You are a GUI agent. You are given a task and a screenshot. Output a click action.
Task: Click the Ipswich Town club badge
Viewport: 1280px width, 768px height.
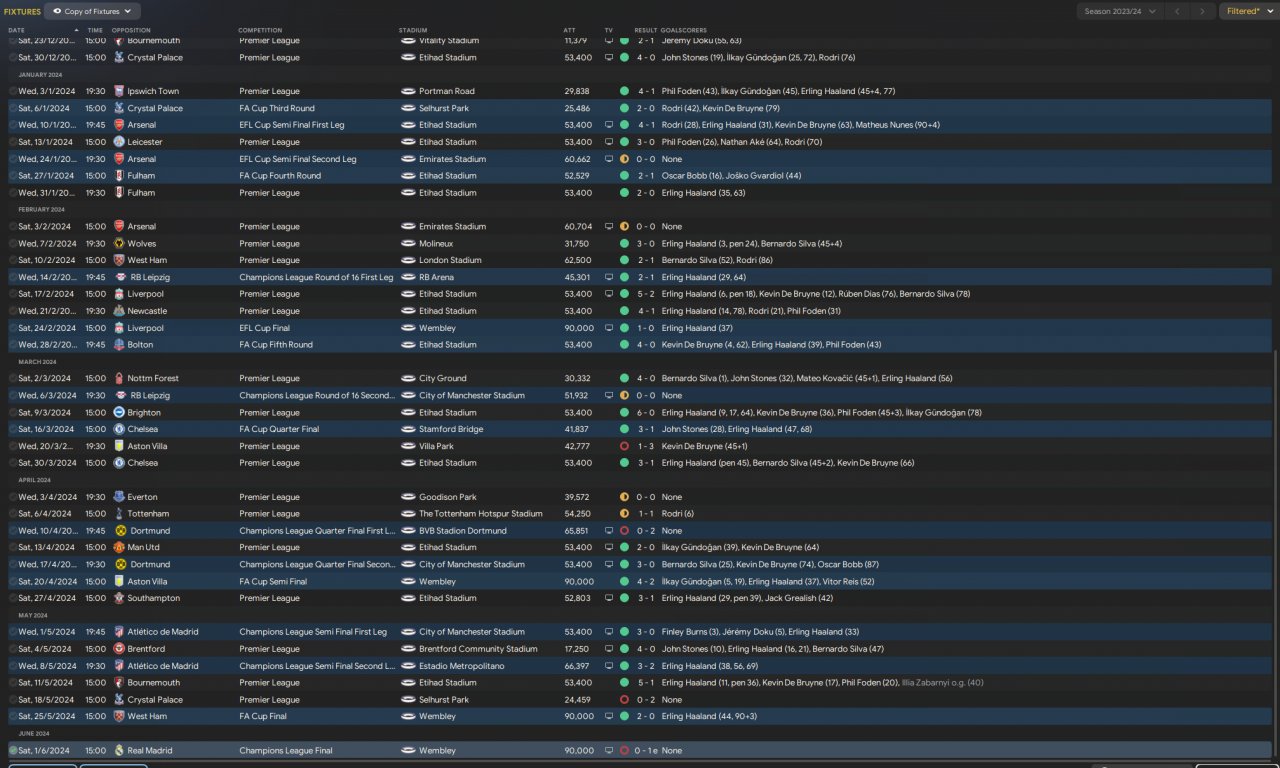119,91
